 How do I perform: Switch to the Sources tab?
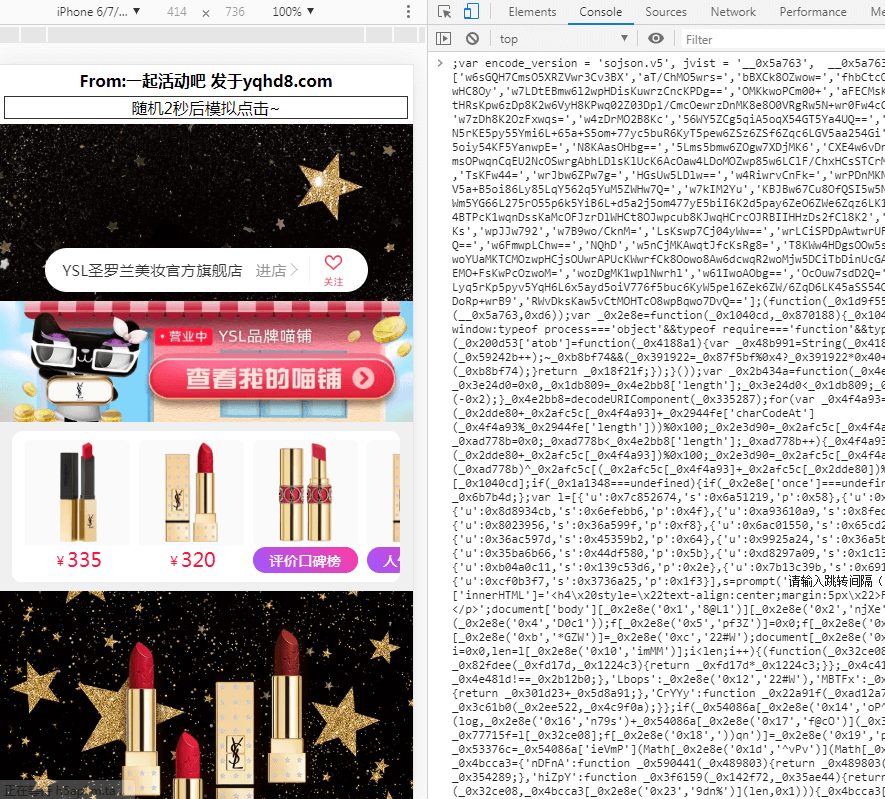(666, 12)
